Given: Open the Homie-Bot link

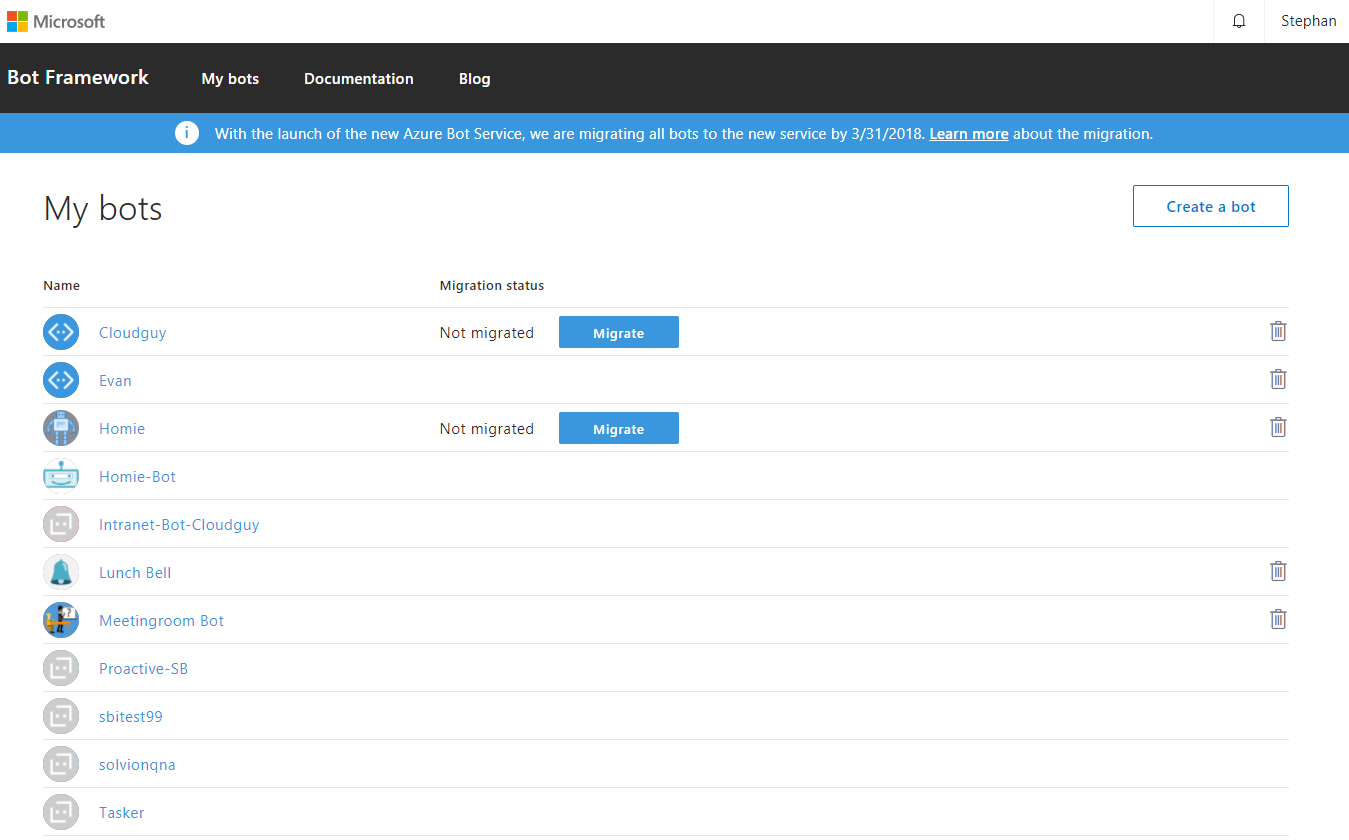Looking at the screenshot, I should 137,477.
